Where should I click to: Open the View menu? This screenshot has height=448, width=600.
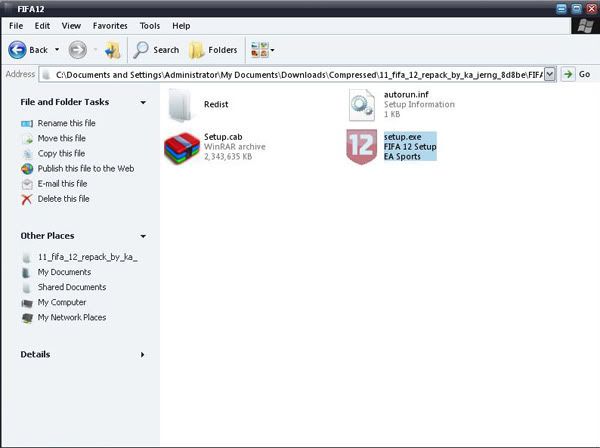coord(71,26)
